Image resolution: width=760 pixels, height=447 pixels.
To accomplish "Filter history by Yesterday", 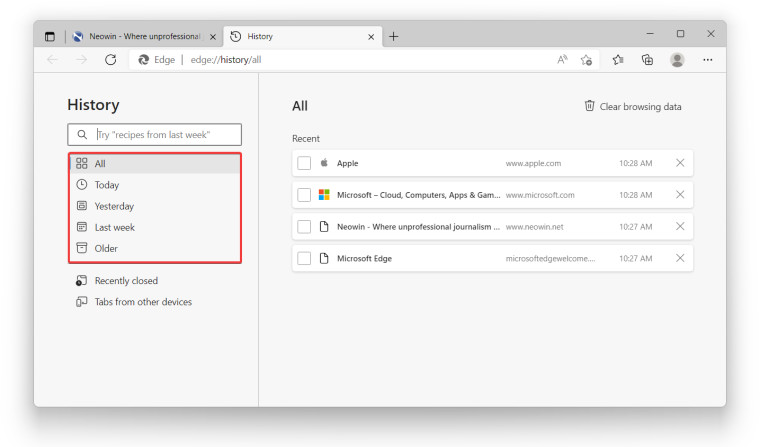I will point(155,206).
